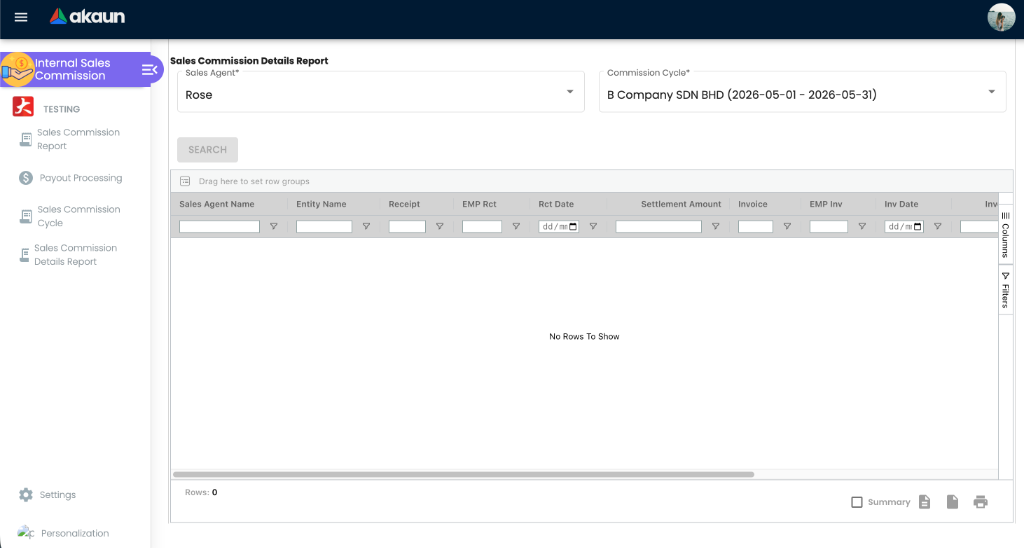Click the EMP Inv column header
The image size is (1024, 548).
click(825, 204)
